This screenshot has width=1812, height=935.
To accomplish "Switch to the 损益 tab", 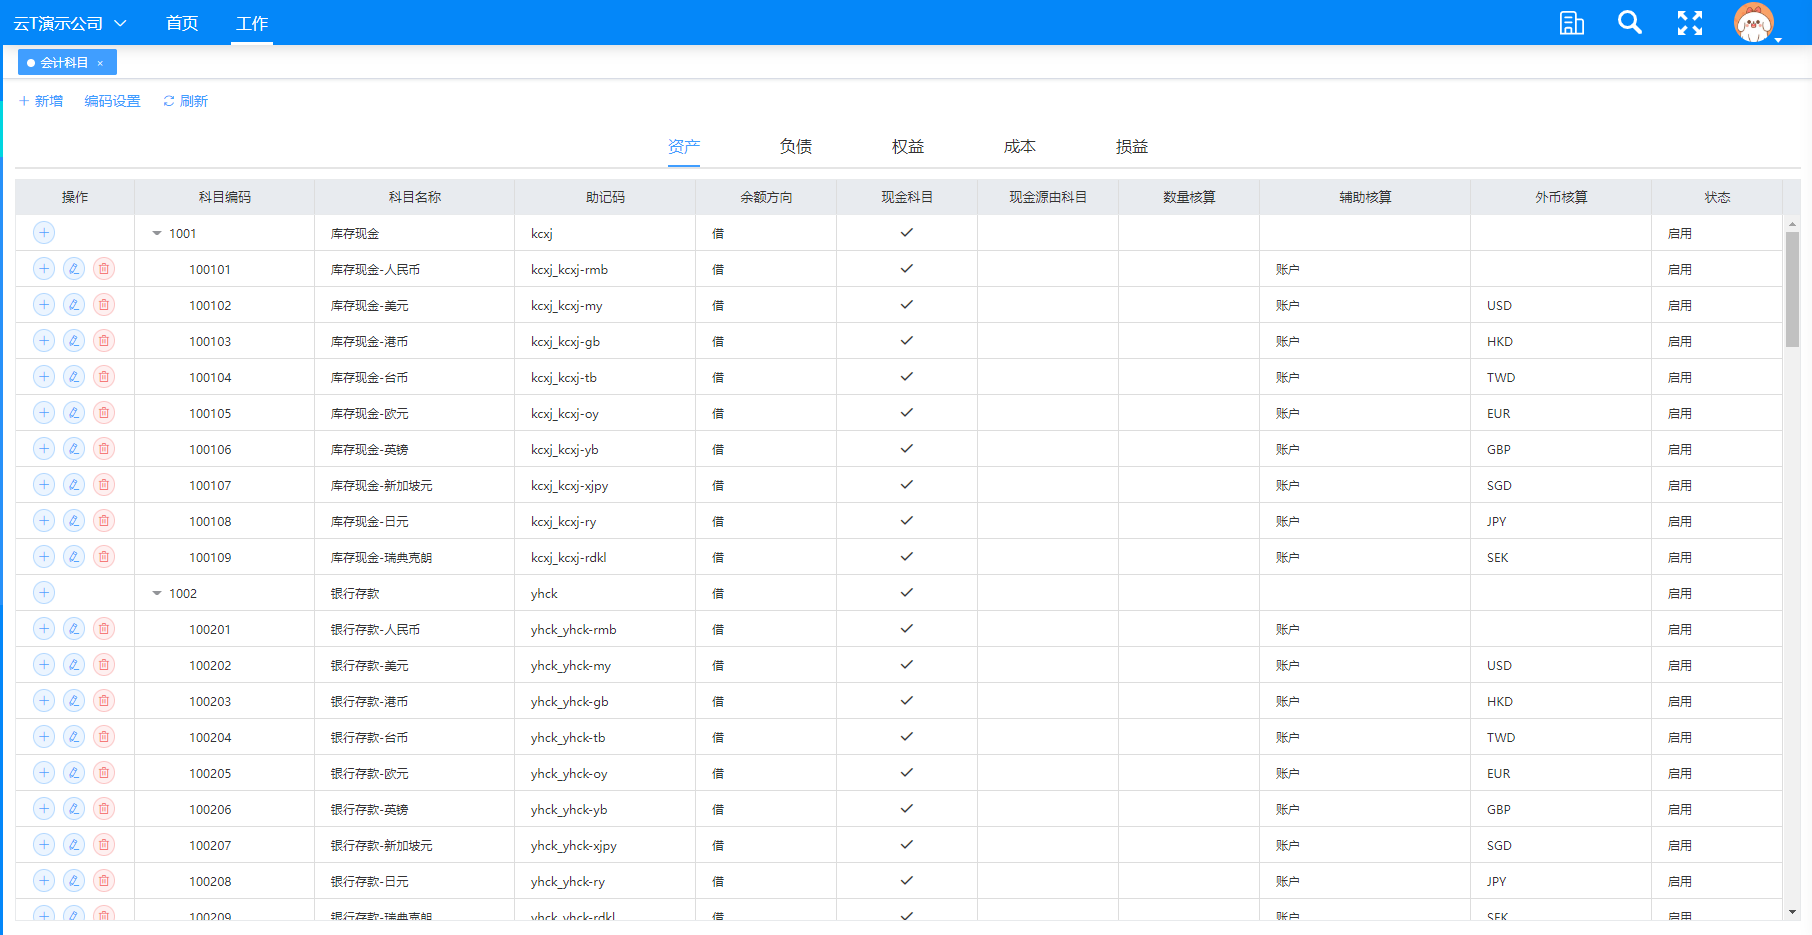I will tap(1131, 147).
